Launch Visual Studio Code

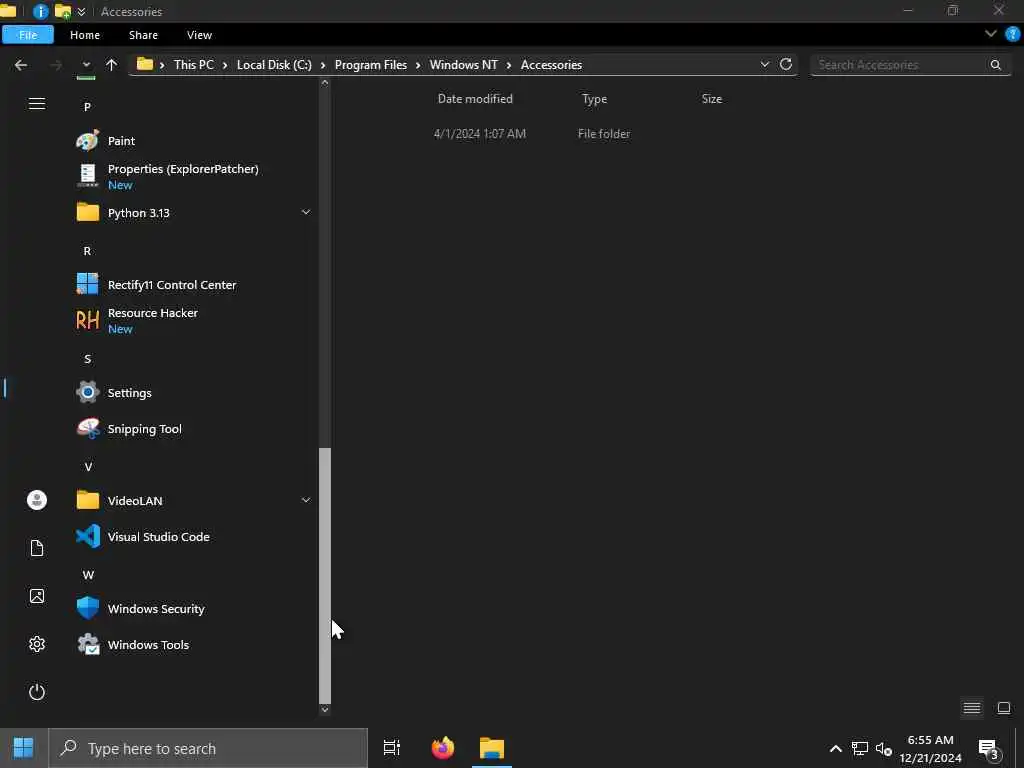(x=158, y=537)
